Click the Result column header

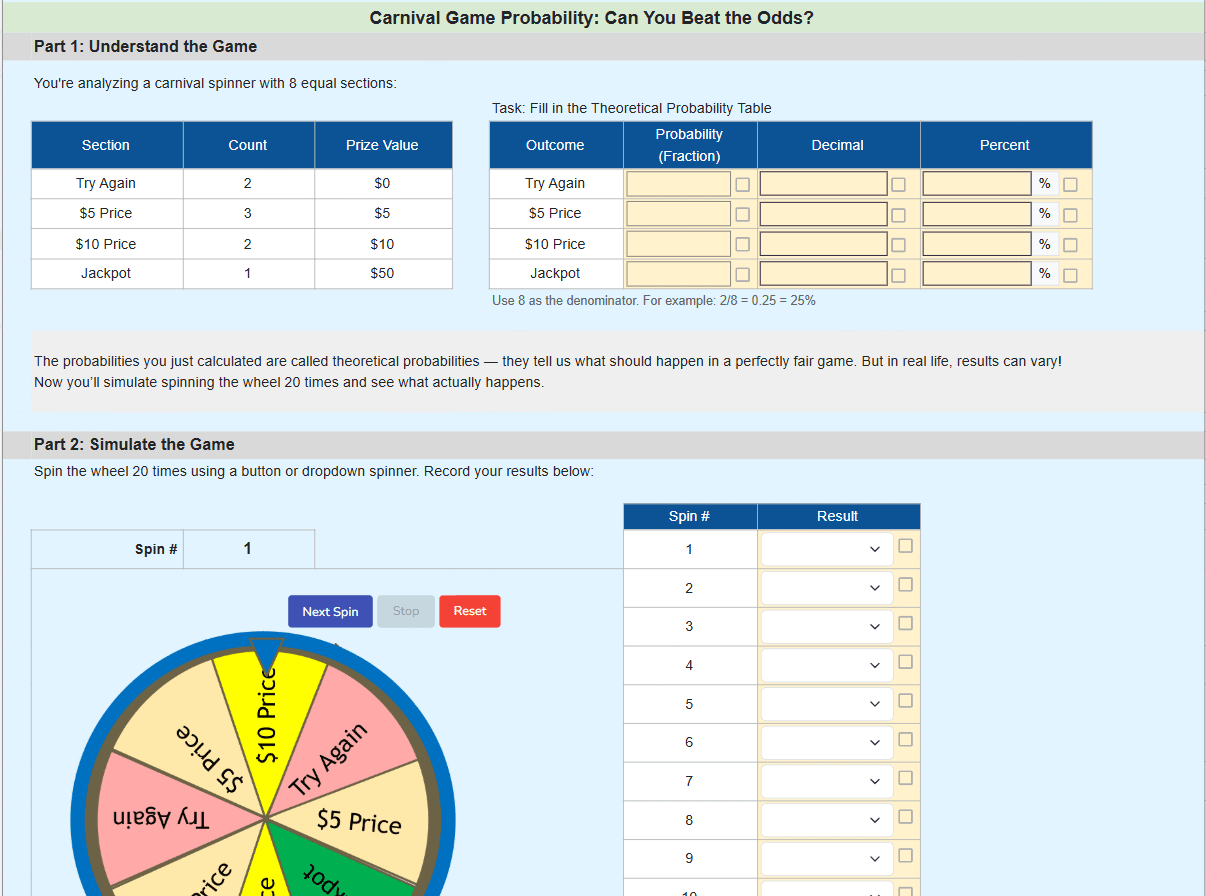click(838, 517)
